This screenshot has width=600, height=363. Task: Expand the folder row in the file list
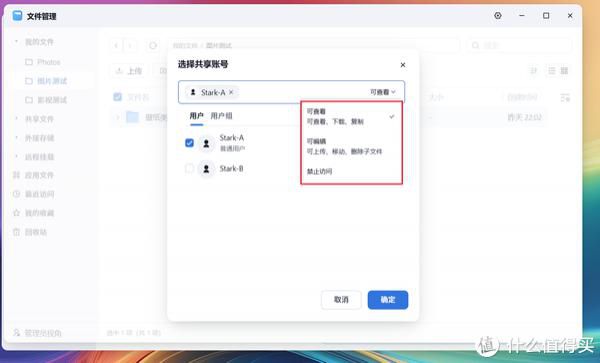click(117, 117)
